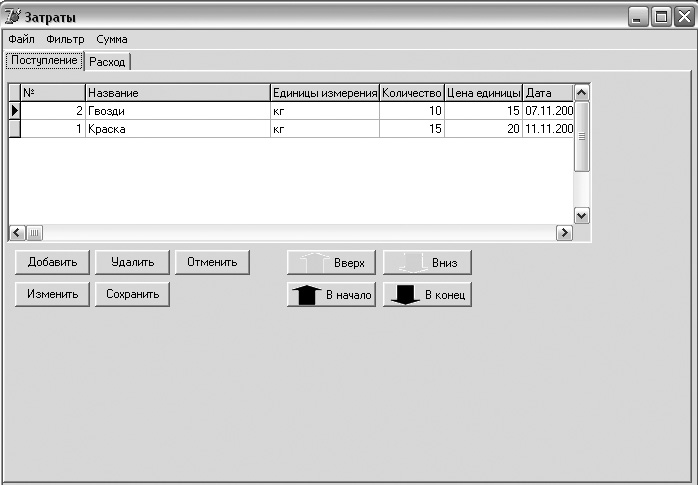
Task: Maximize the Затраты window
Action: click(x=661, y=17)
